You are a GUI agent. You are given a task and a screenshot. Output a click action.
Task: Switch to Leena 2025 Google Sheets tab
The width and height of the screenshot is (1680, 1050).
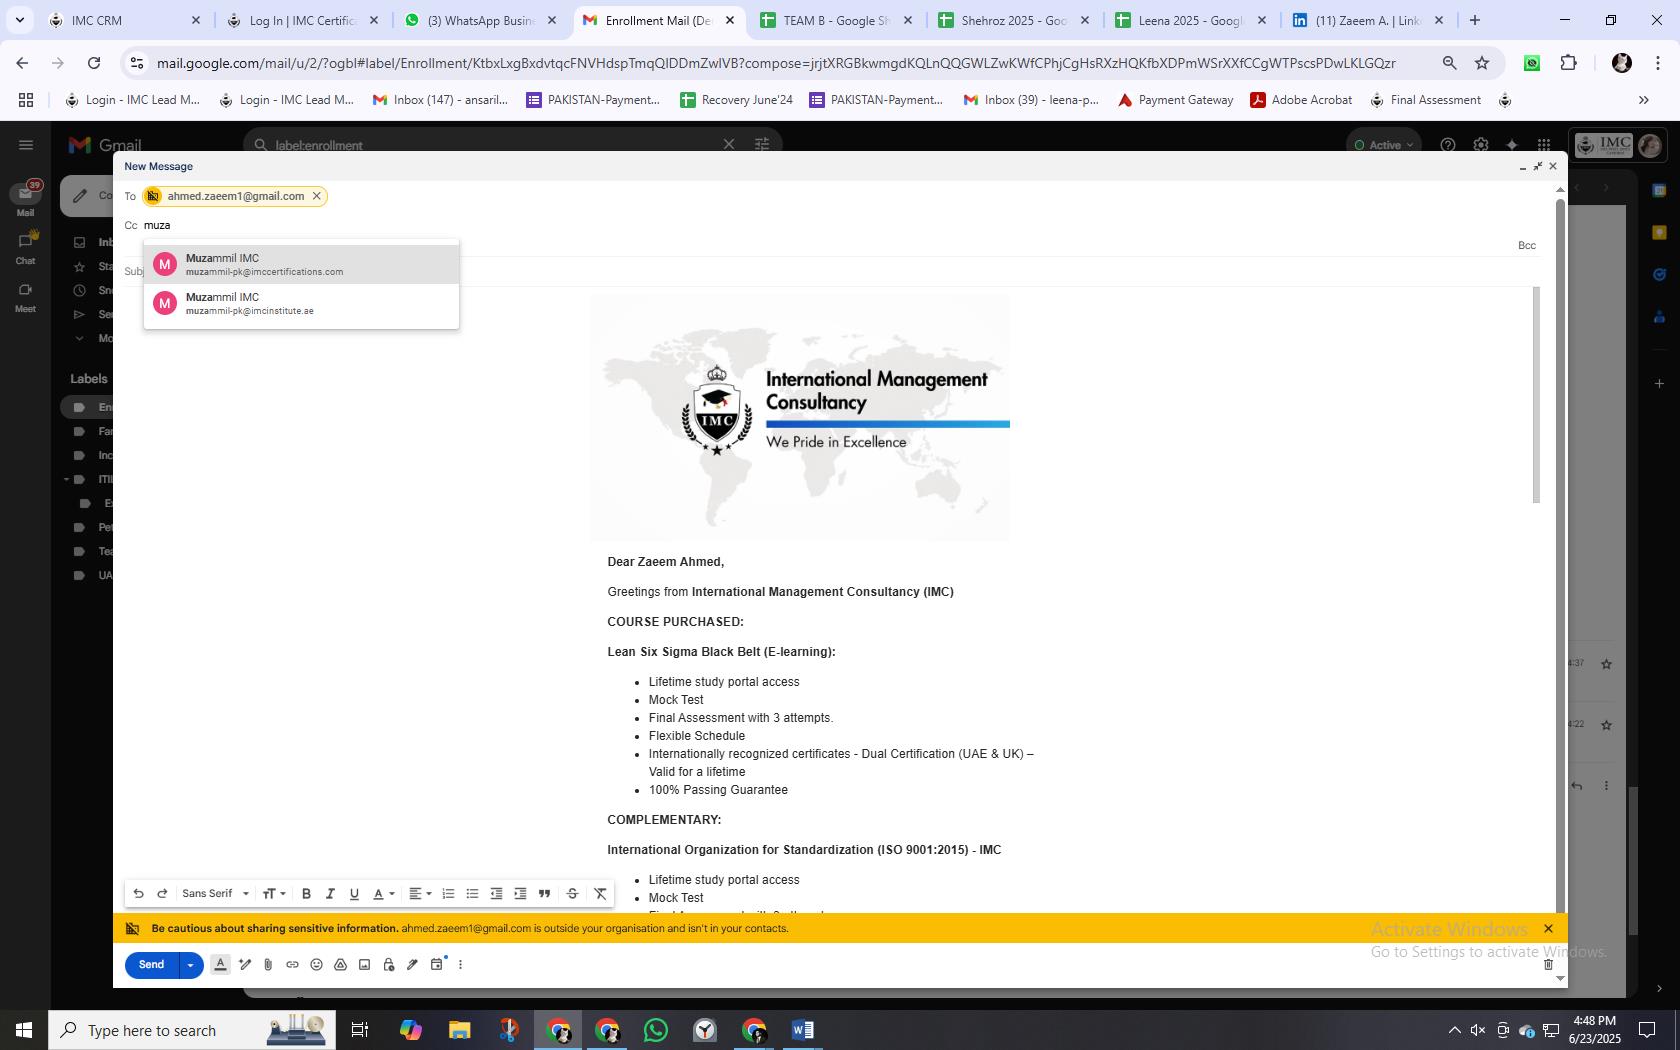[1192, 20]
